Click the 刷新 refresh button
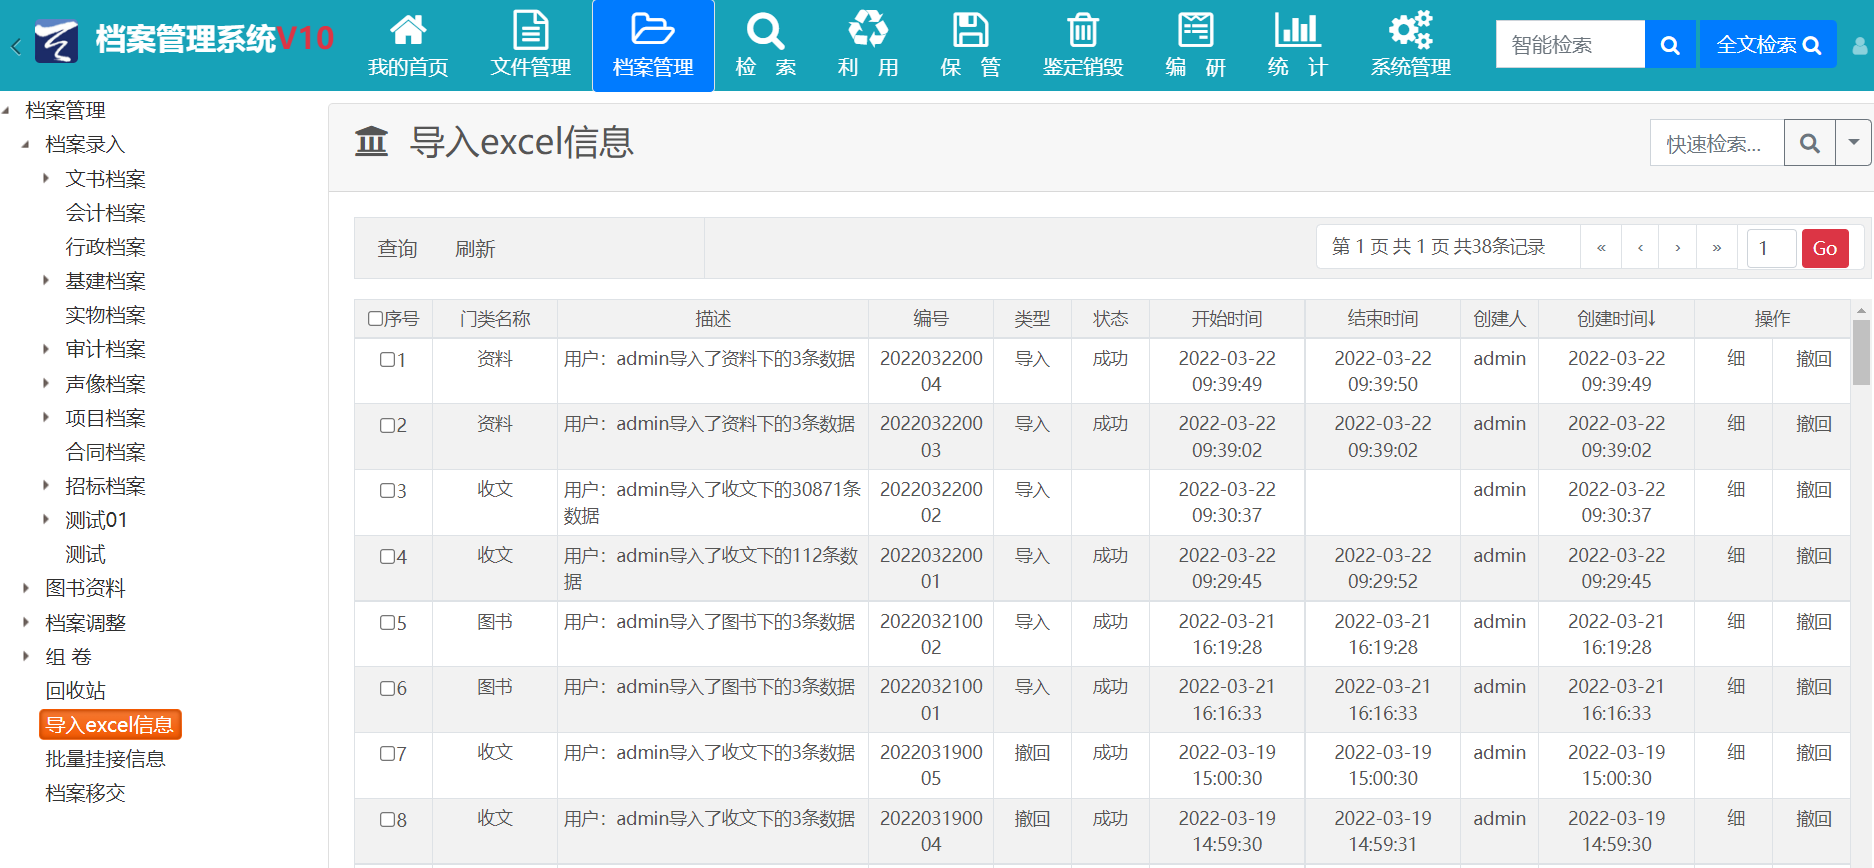Screen dimensions: 1874x868 [x=475, y=249]
